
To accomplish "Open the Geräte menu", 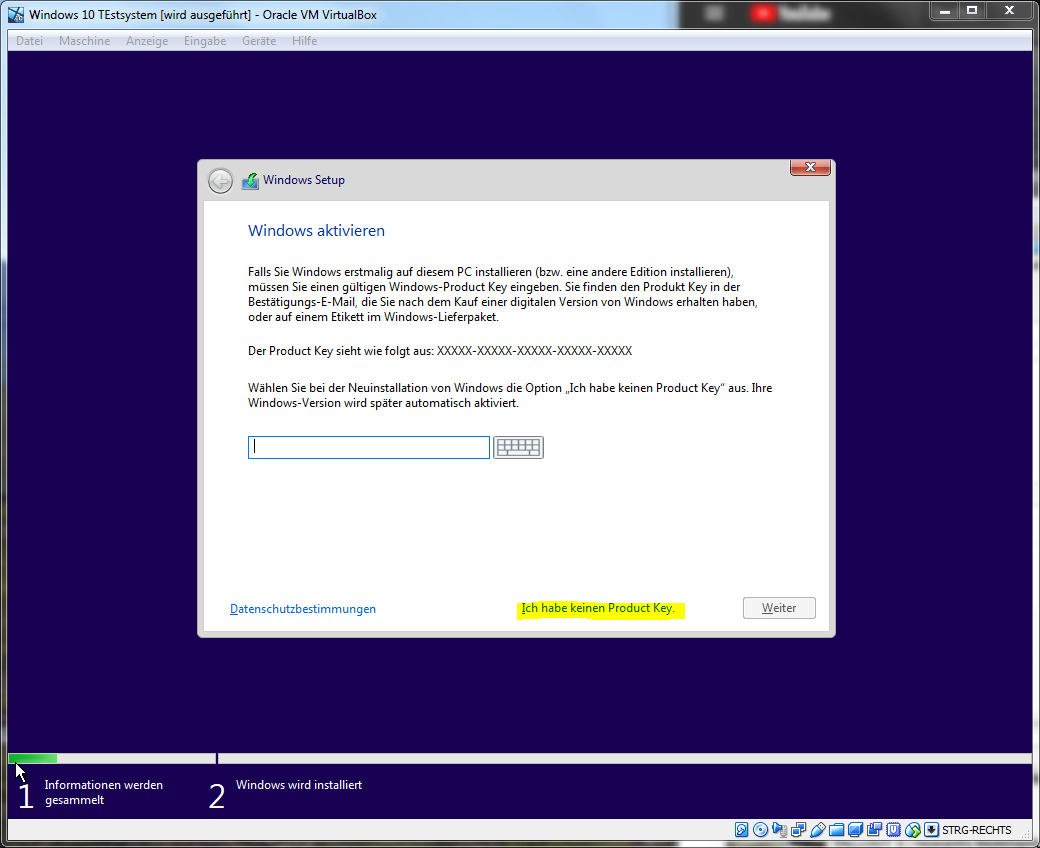I will point(259,41).
